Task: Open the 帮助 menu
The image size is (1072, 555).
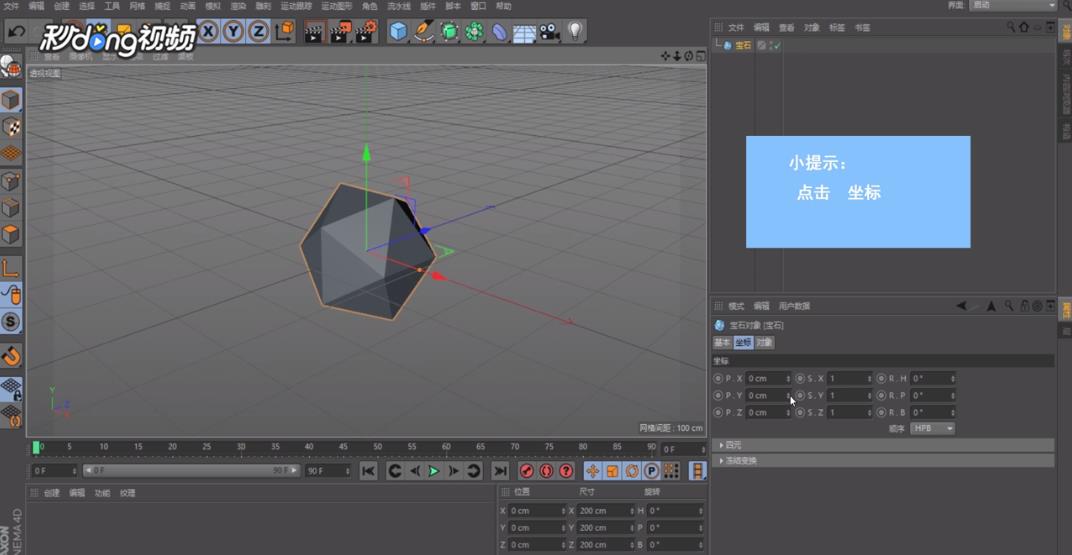Action: pyautogui.click(x=503, y=6)
